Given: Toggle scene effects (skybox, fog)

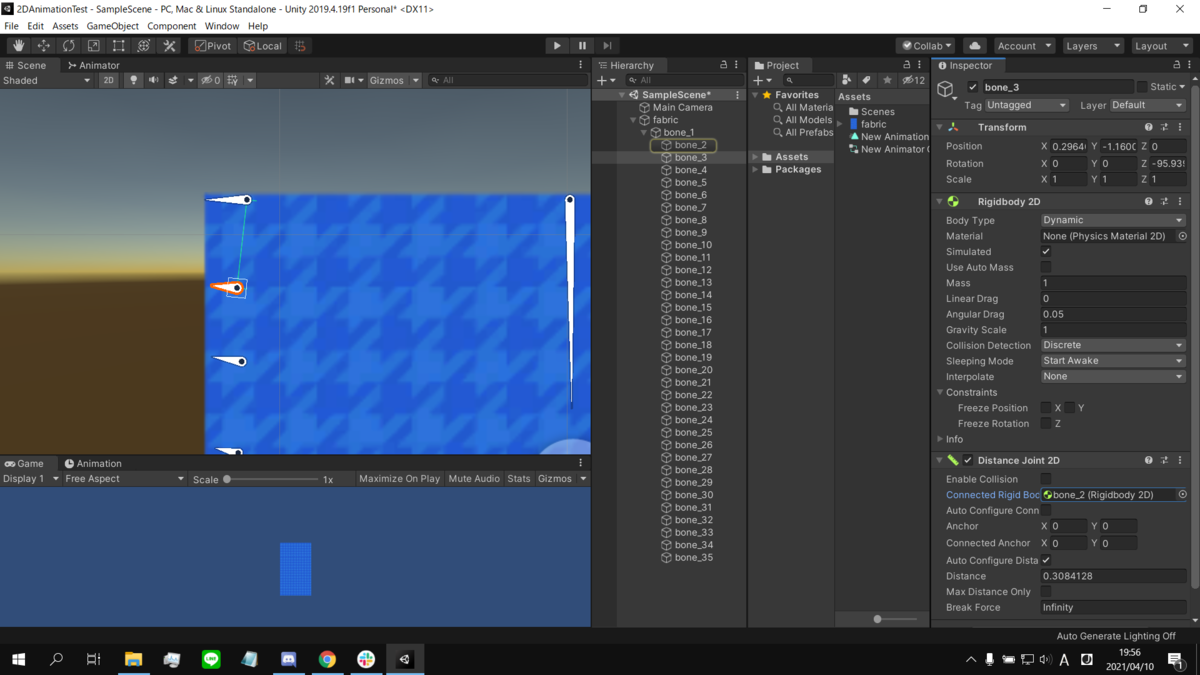Looking at the screenshot, I should coord(173,80).
